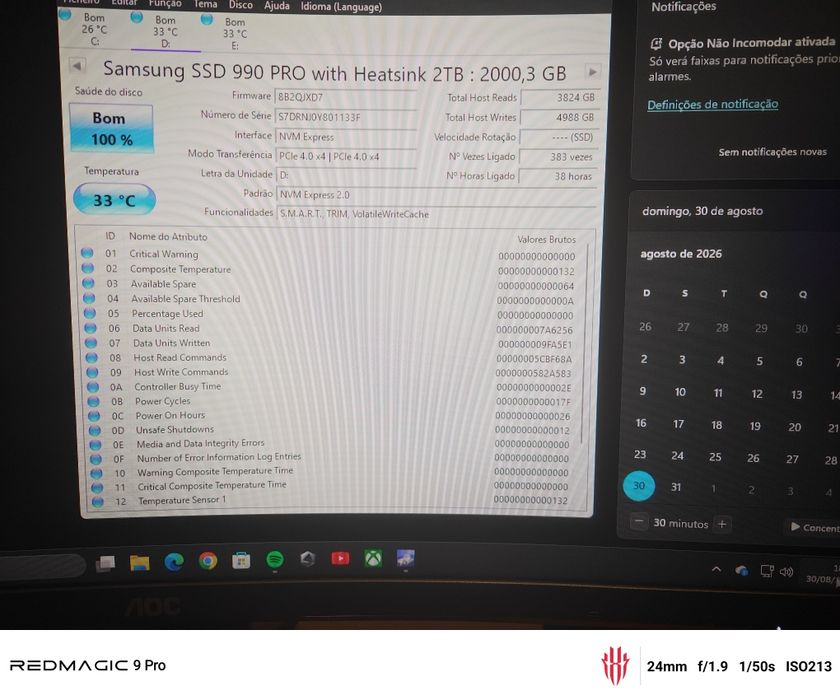840x700 pixels.
Task: Click the Modo Transferência PCIe 4.0 x4 field
Action: point(346,156)
